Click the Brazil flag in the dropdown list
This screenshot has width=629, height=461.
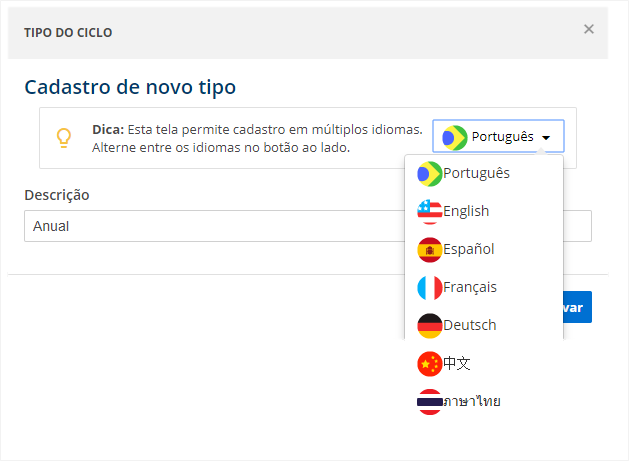(430, 174)
